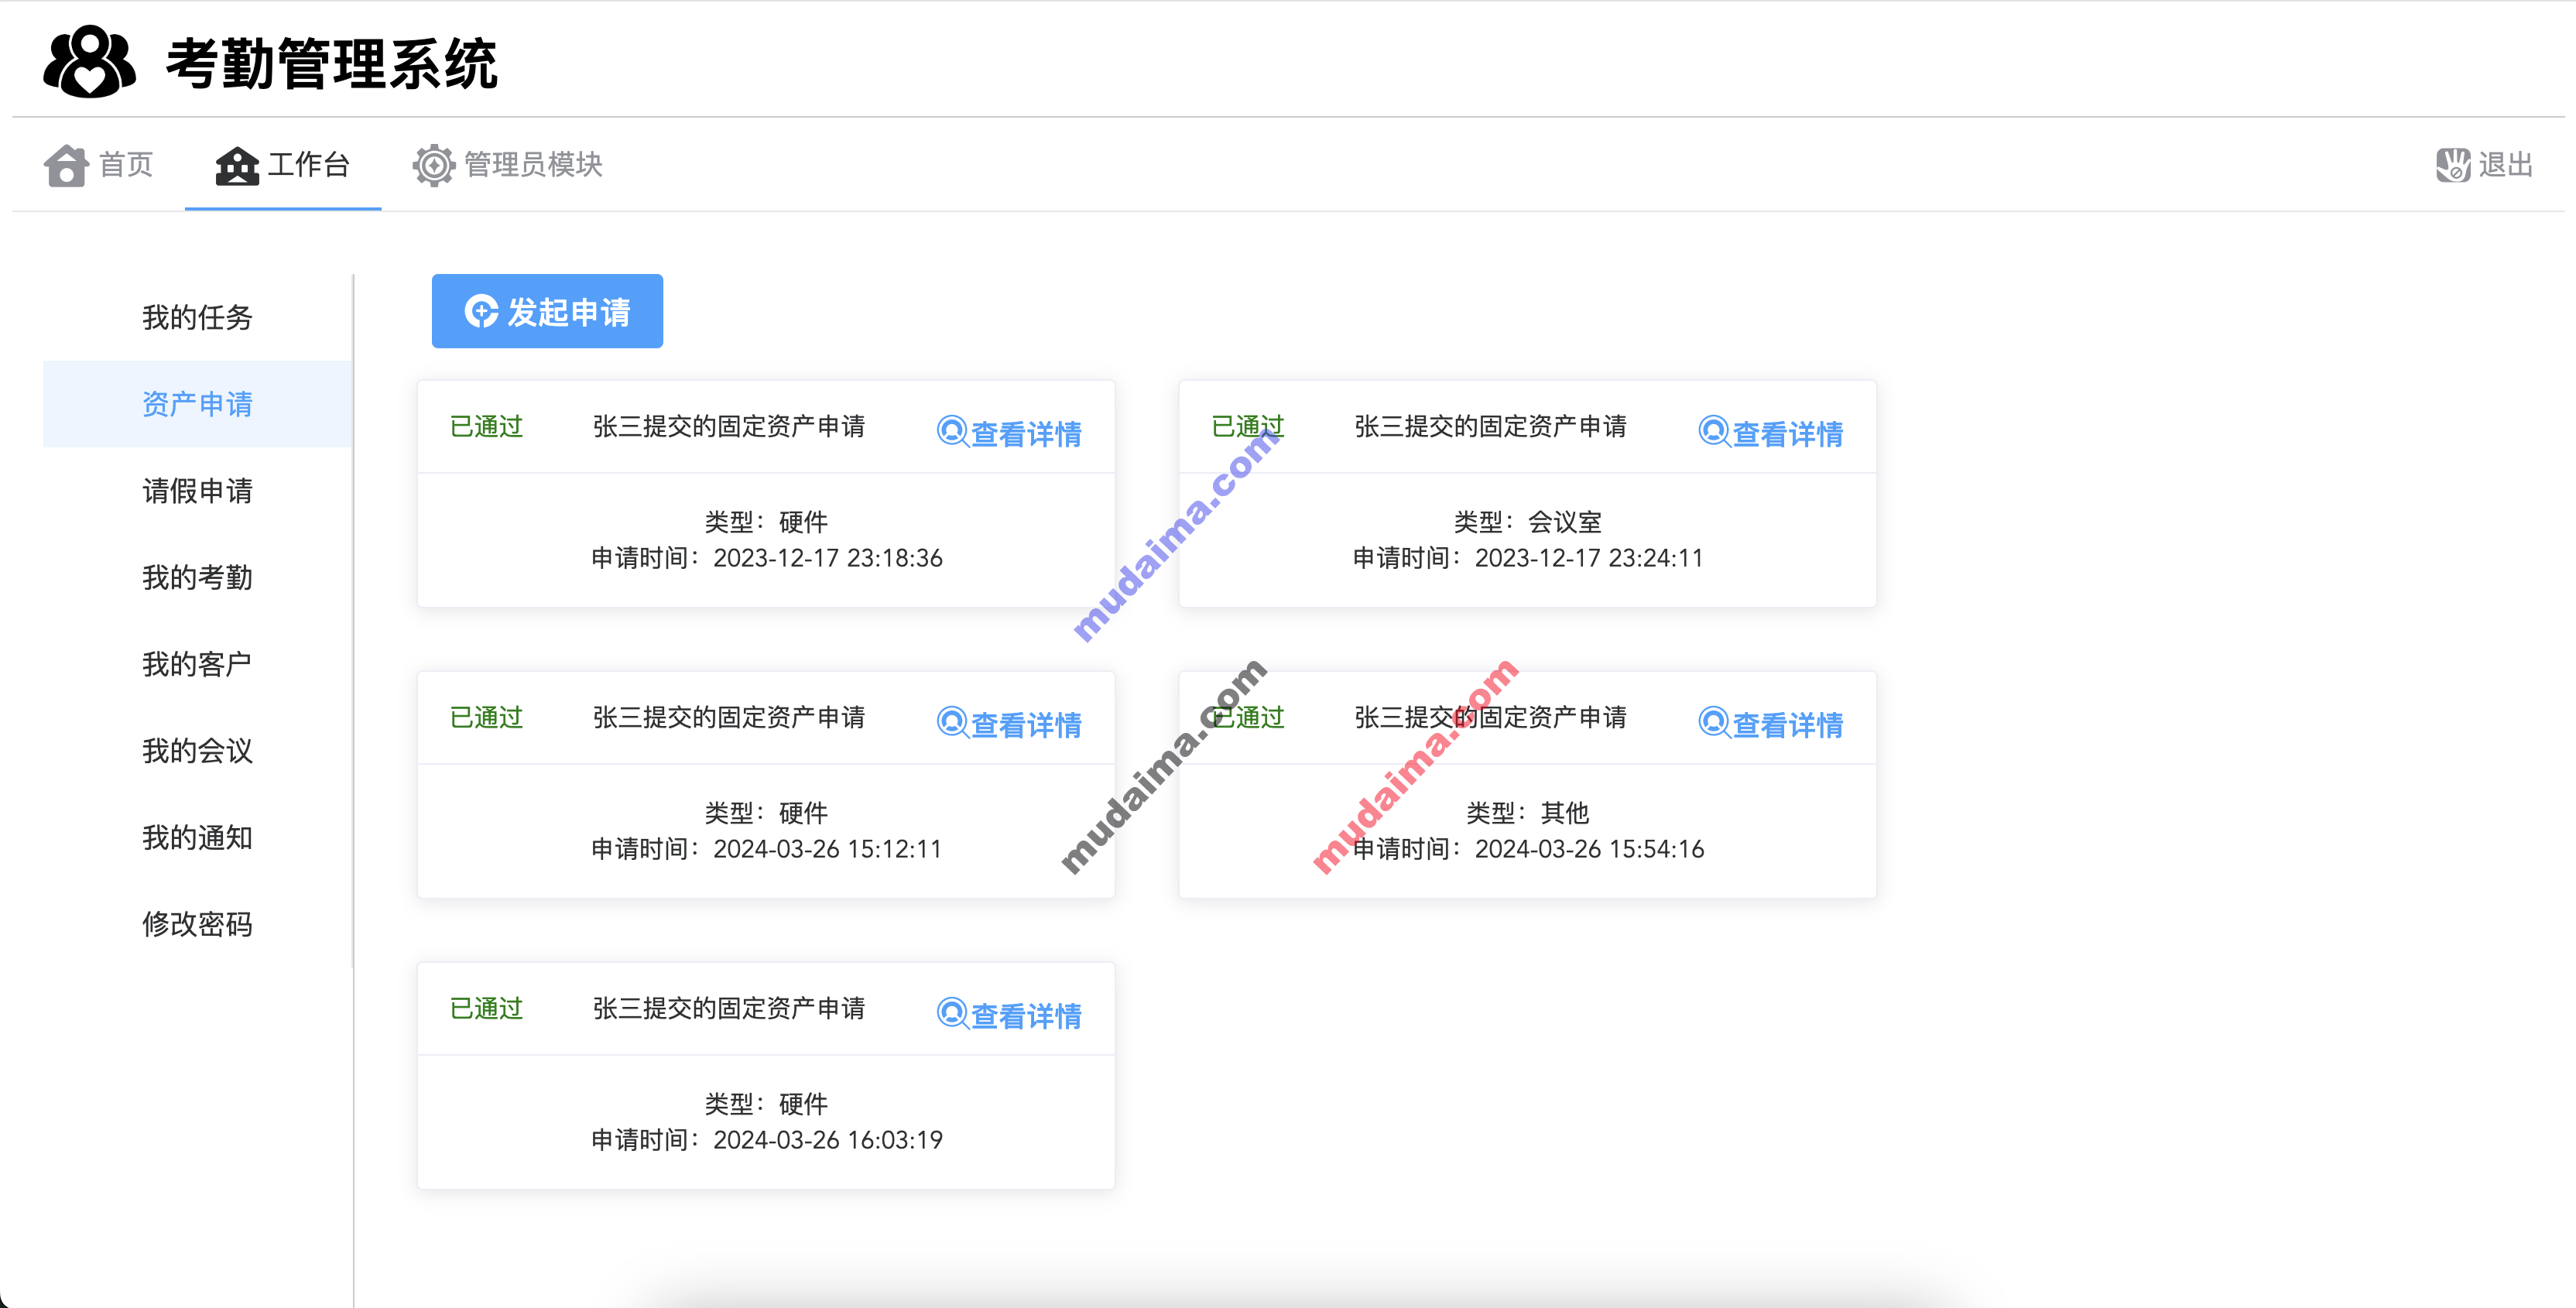2576x1308 pixels.
Task: Click the 退出 hand icon
Action: click(x=2453, y=165)
